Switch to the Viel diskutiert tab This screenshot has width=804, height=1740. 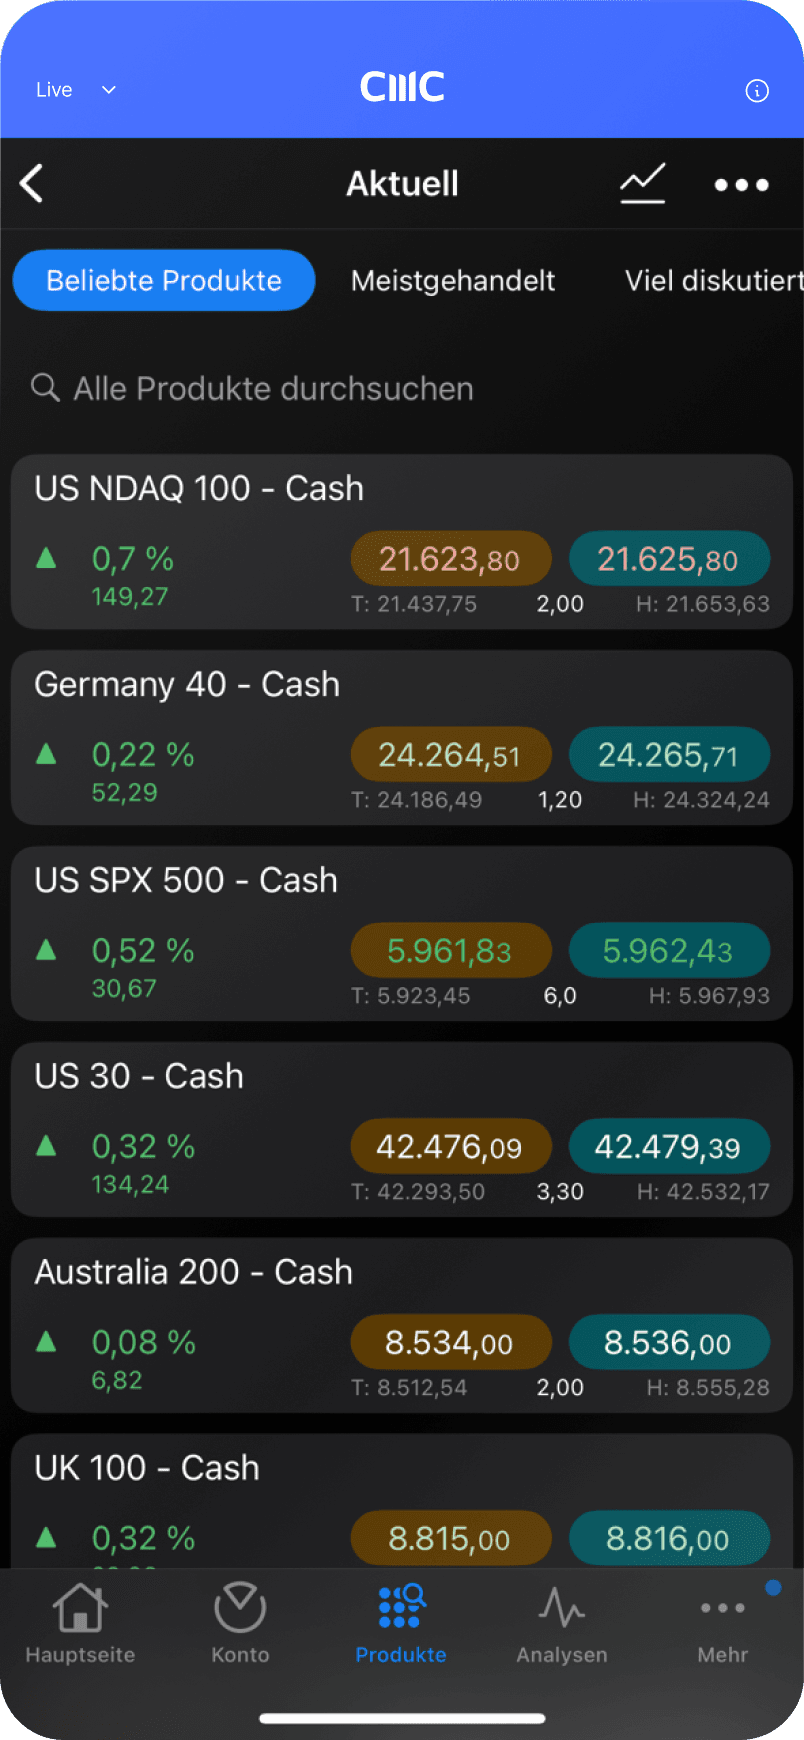(712, 281)
